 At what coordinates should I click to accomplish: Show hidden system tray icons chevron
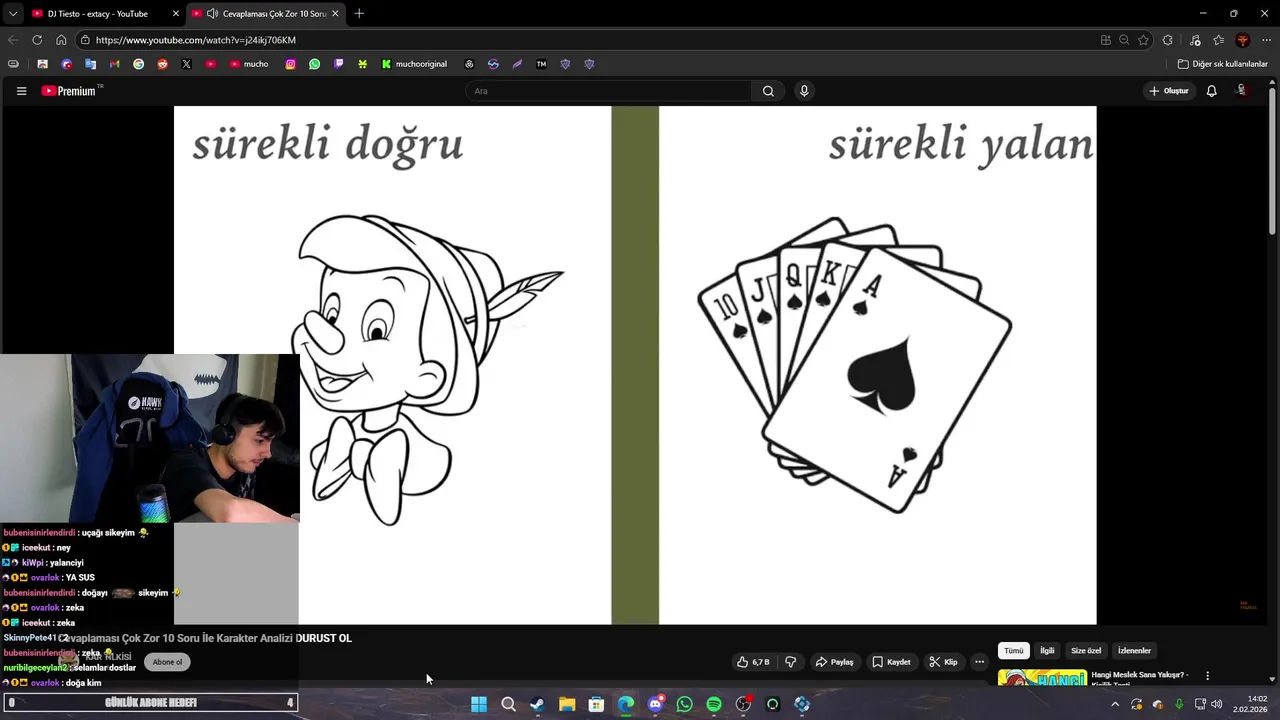[x=1115, y=704]
